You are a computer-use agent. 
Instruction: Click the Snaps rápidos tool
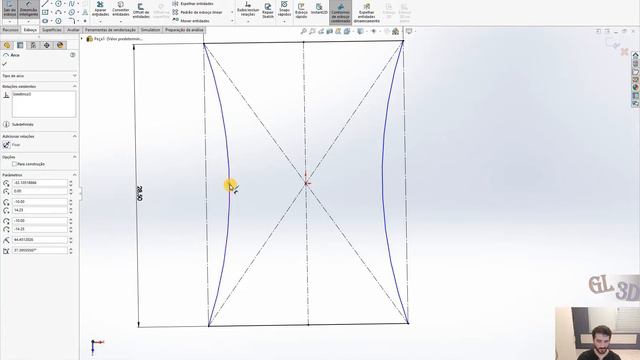pyautogui.click(x=284, y=10)
